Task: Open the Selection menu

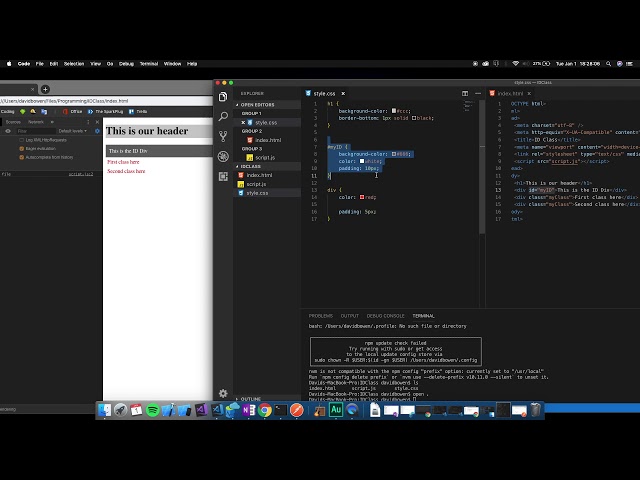Action: (x=74, y=64)
